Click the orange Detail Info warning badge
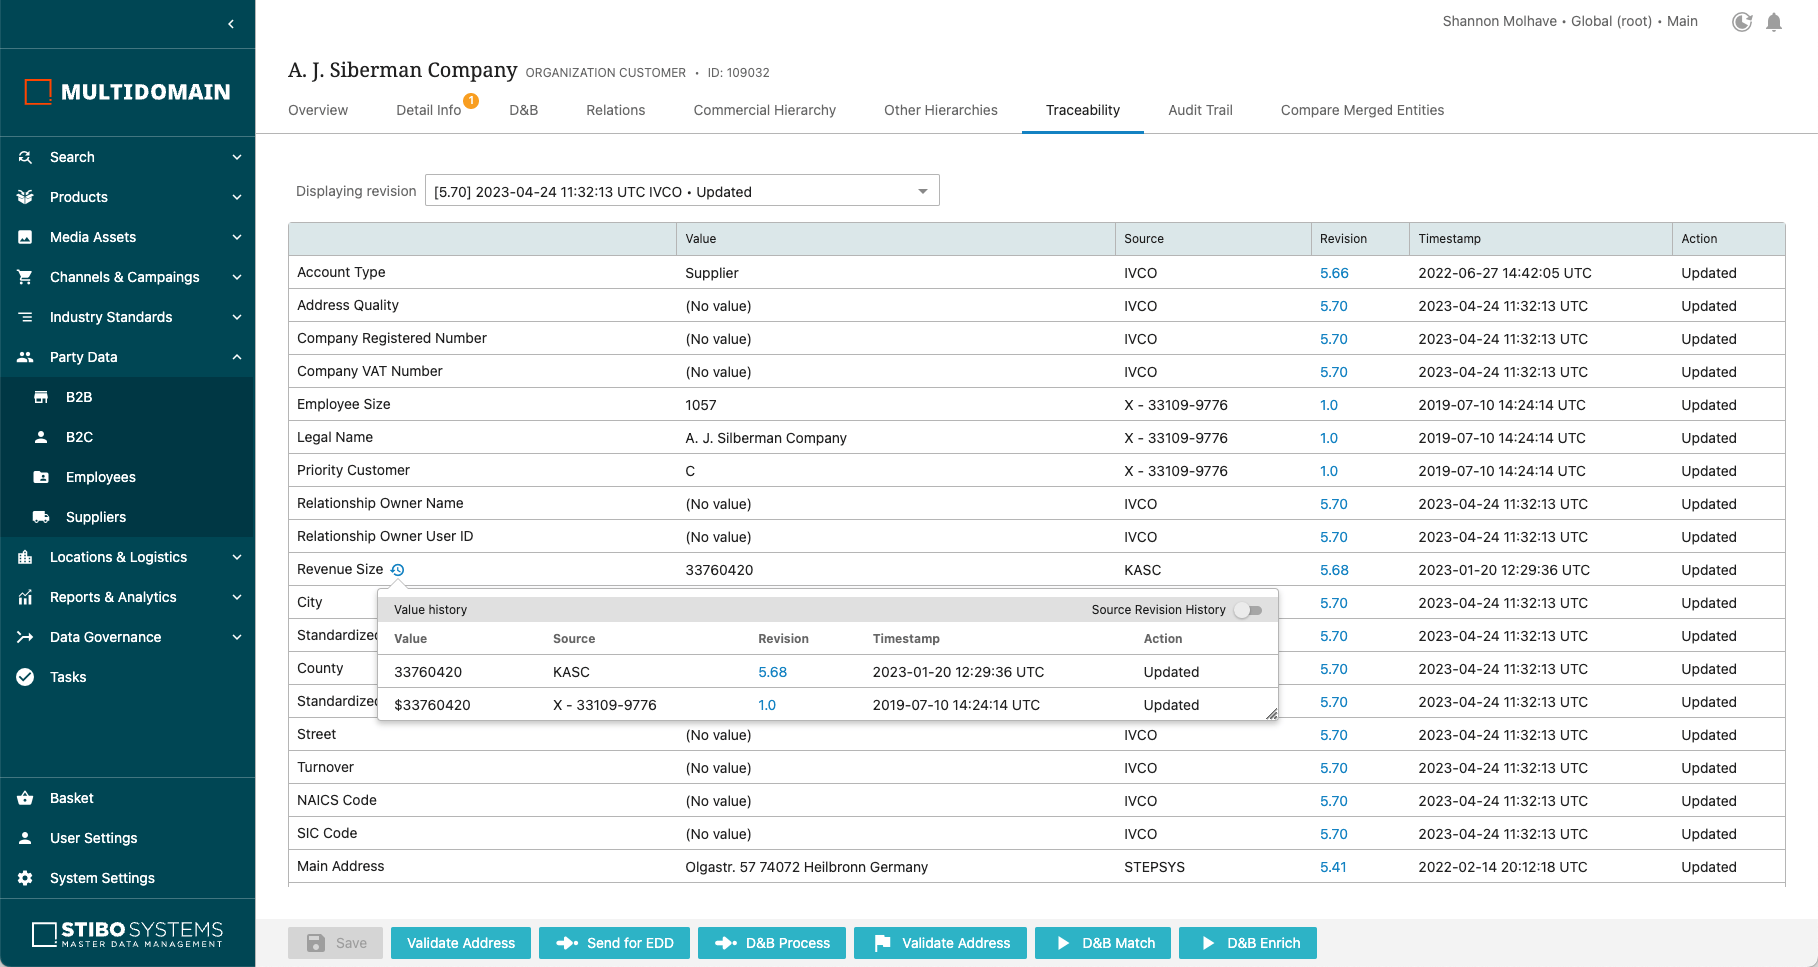The height and width of the screenshot is (967, 1818). pos(471,100)
